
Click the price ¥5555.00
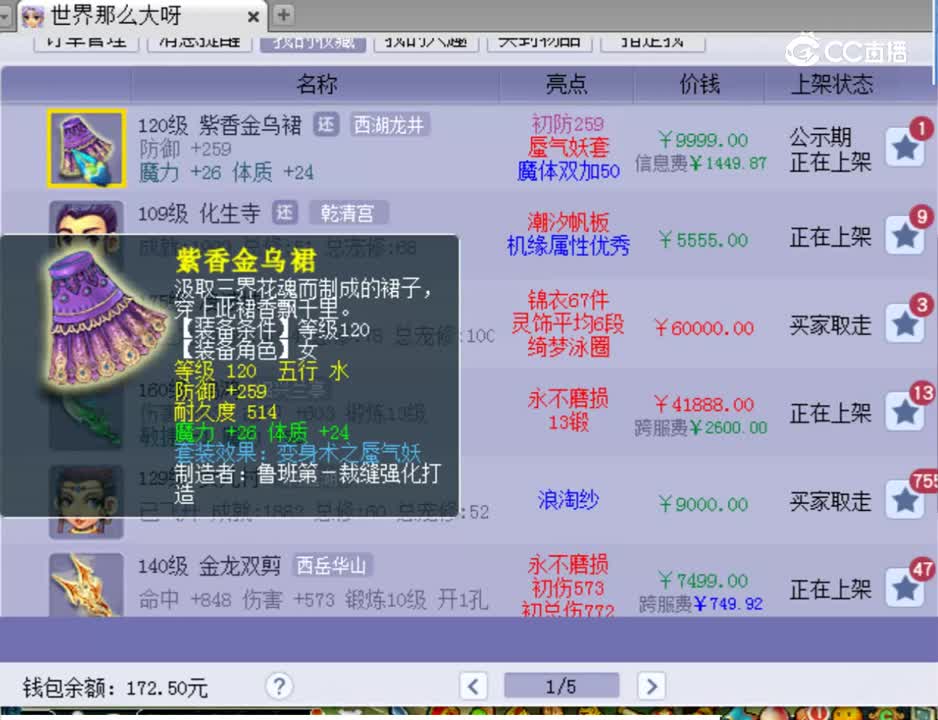(703, 240)
